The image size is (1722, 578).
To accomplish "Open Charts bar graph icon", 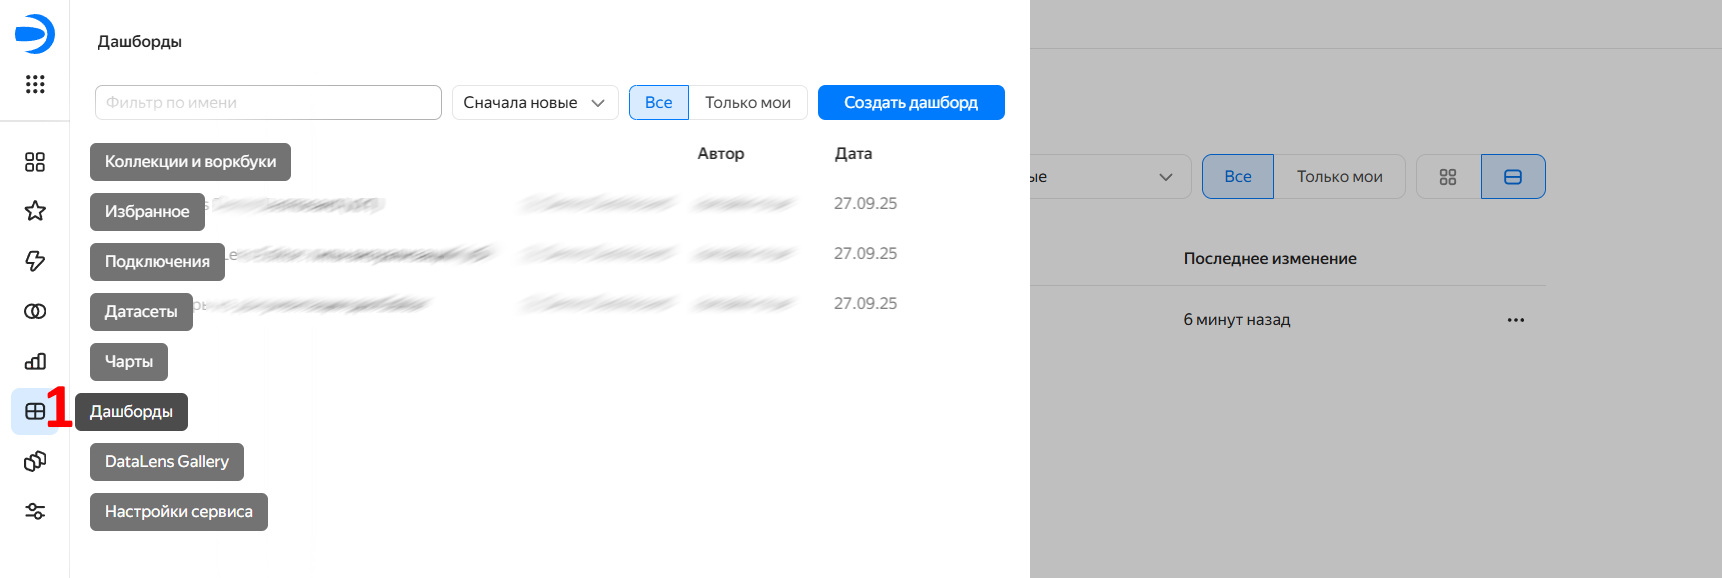I will [x=35, y=361].
